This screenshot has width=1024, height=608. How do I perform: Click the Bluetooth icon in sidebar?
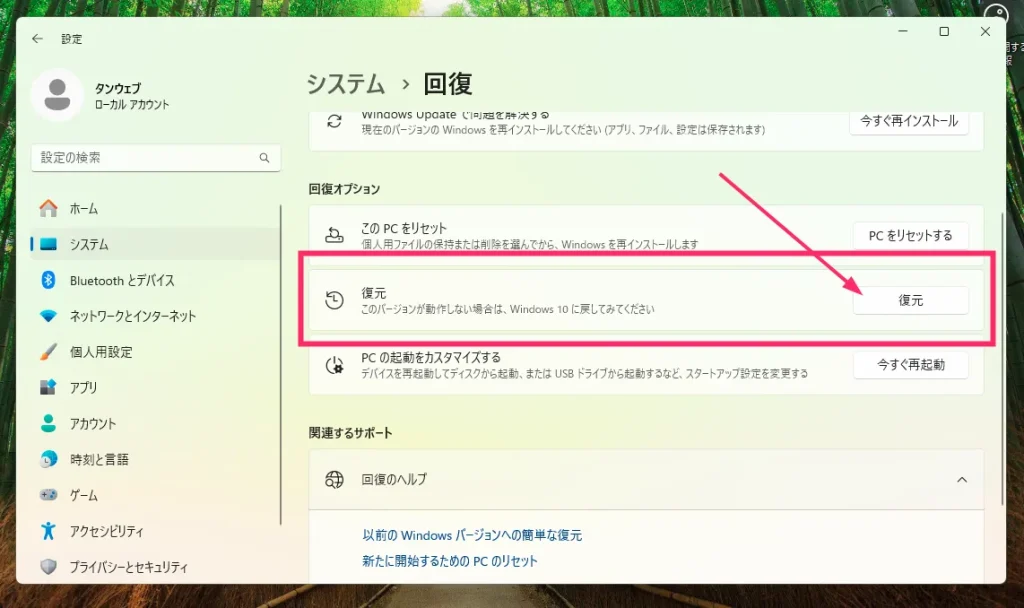(x=48, y=280)
